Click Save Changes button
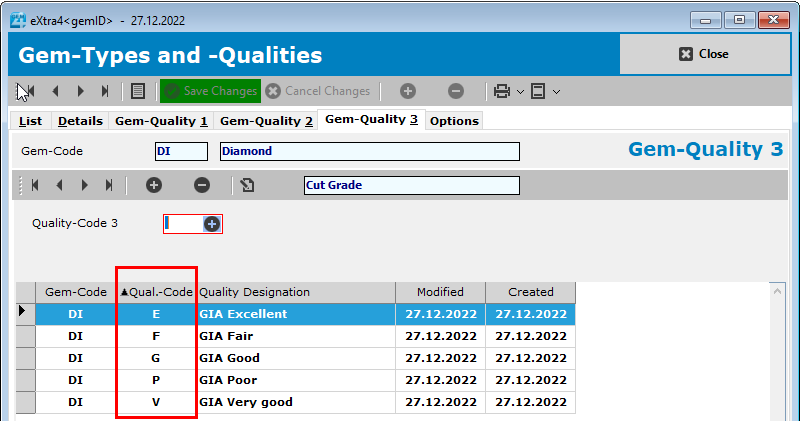This screenshot has height=421, width=802. [211, 91]
